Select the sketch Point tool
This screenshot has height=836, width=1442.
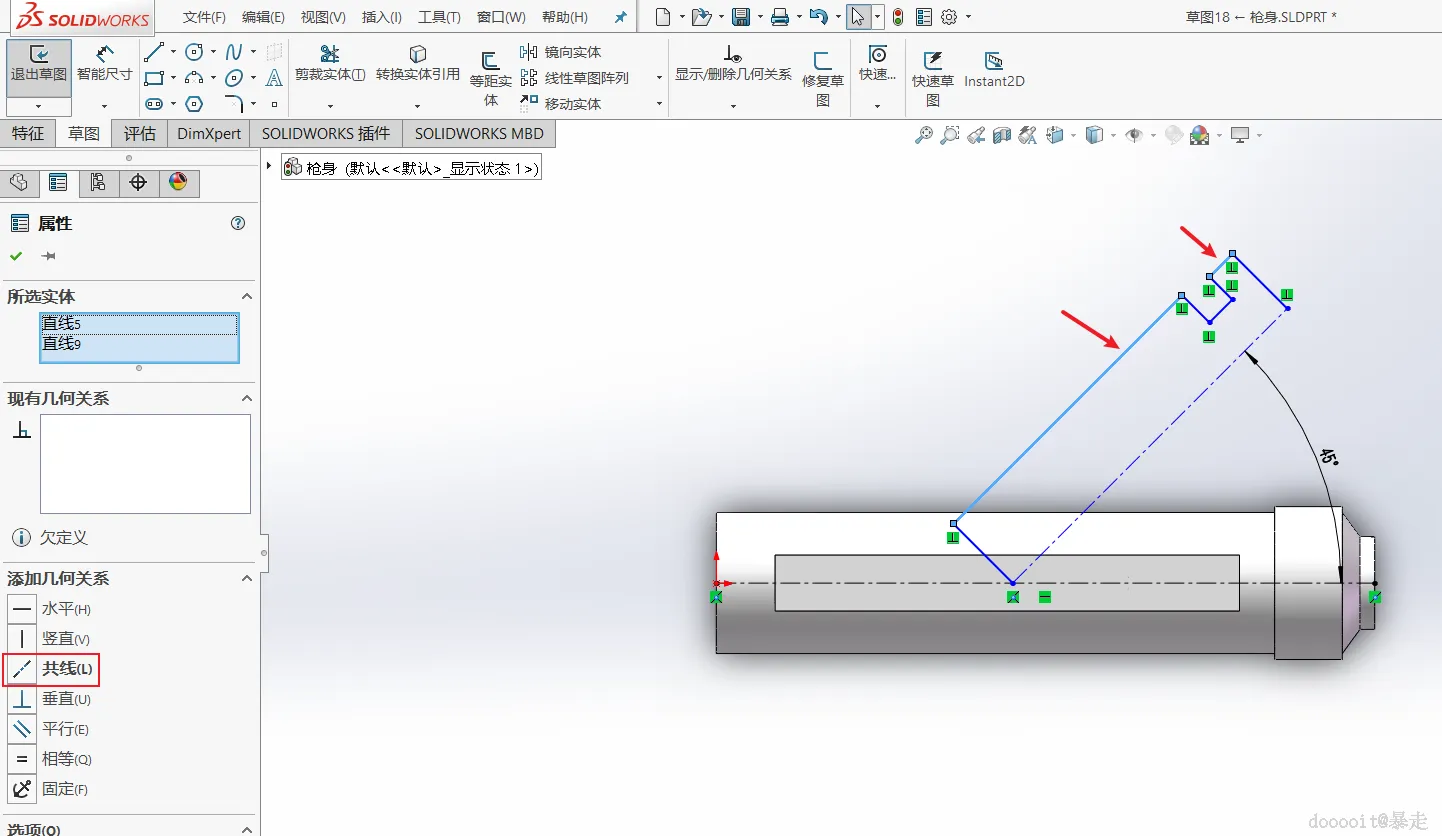274,104
